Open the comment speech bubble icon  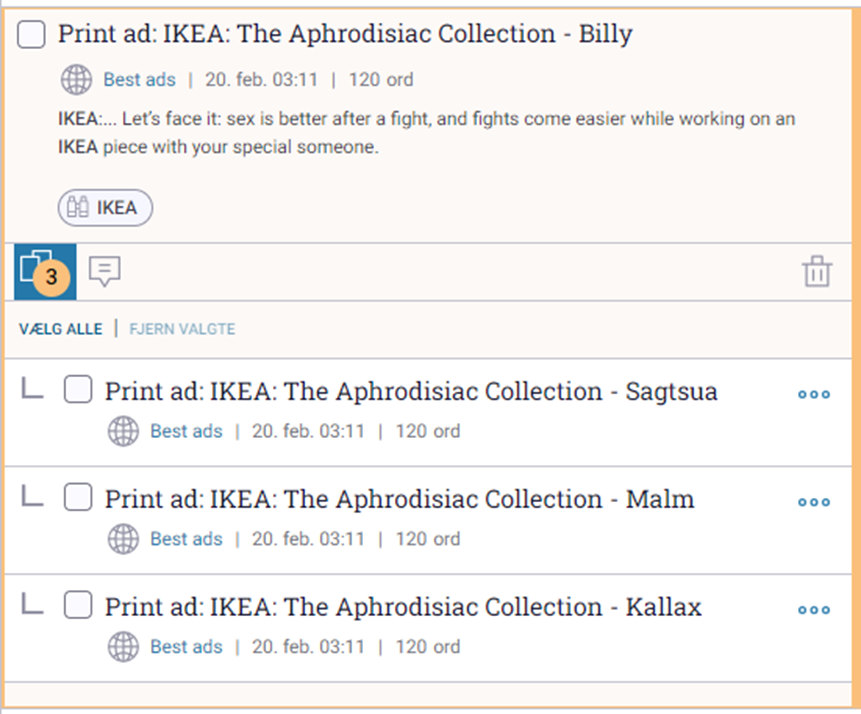tap(104, 271)
